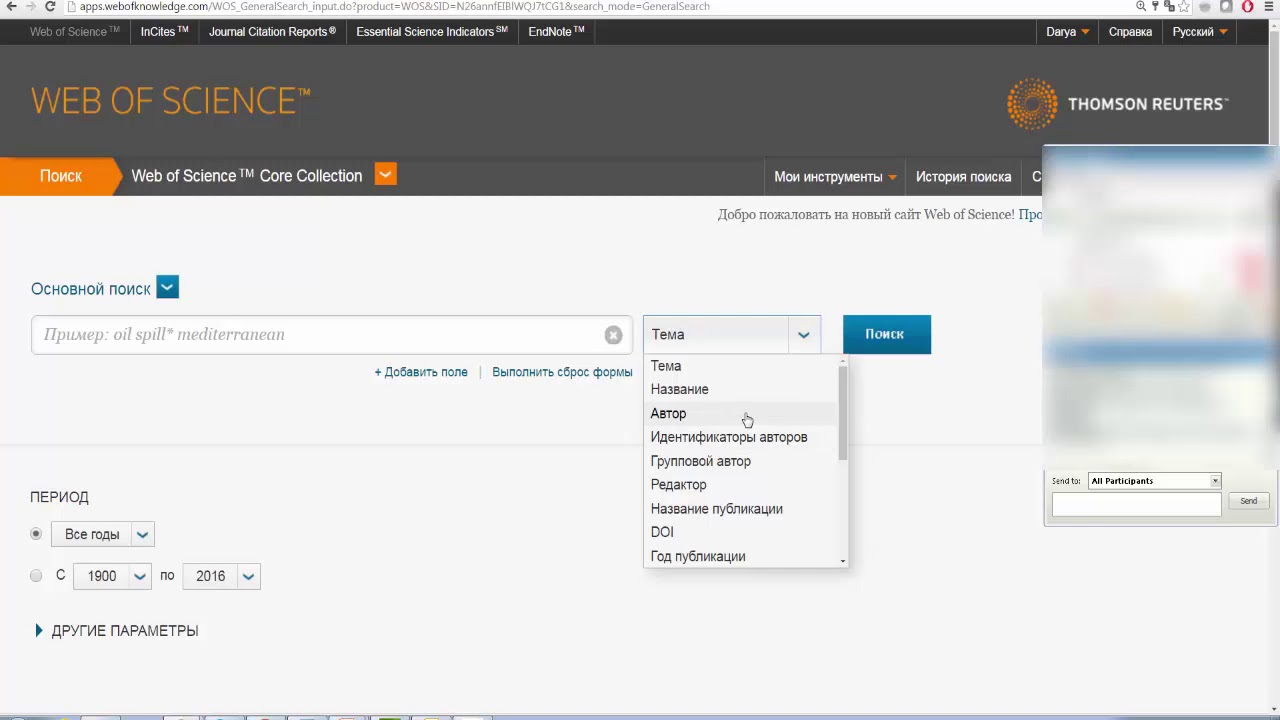Click the browser bookmark star icon
This screenshot has height=720, width=1280.
pos(1185,6)
